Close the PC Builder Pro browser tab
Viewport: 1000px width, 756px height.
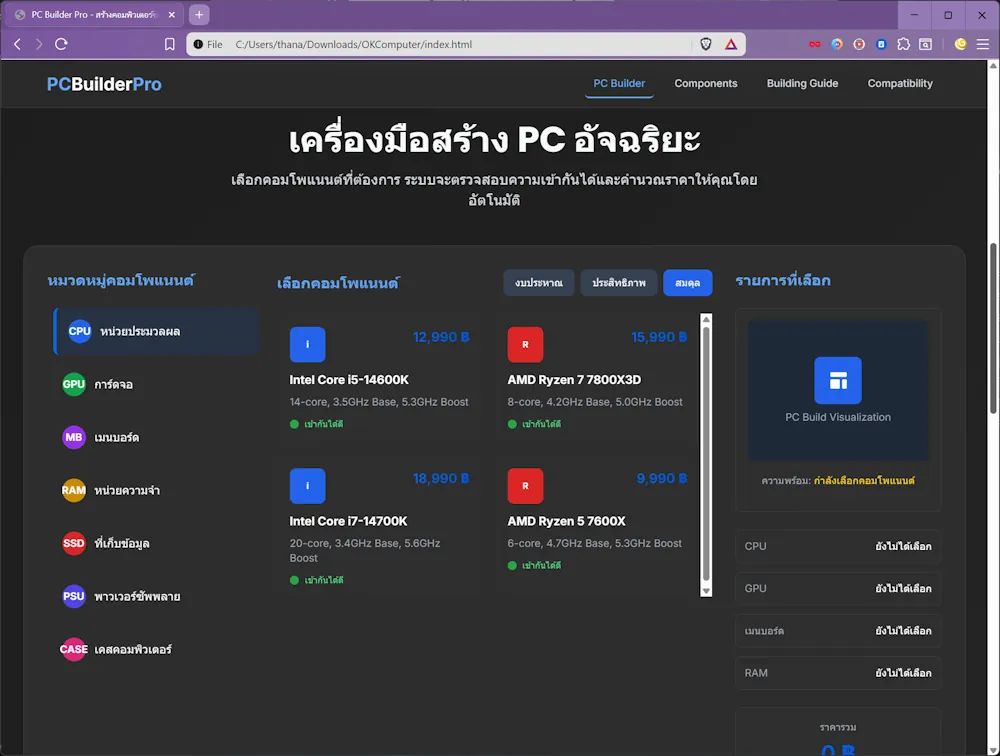(x=172, y=15)
